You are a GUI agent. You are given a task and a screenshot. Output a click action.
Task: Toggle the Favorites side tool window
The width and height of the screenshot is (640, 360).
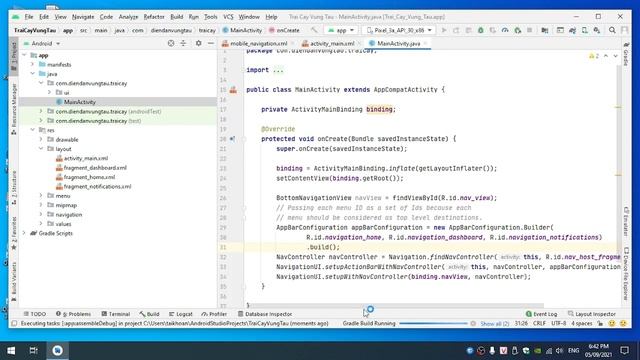click(x=14, y=233)
